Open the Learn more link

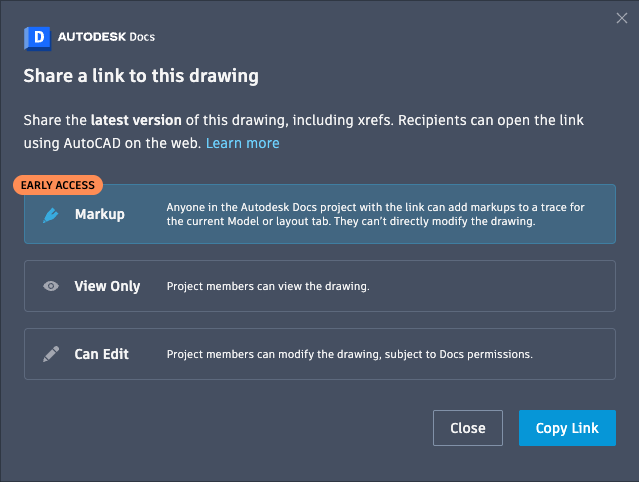tap(242, 143)
